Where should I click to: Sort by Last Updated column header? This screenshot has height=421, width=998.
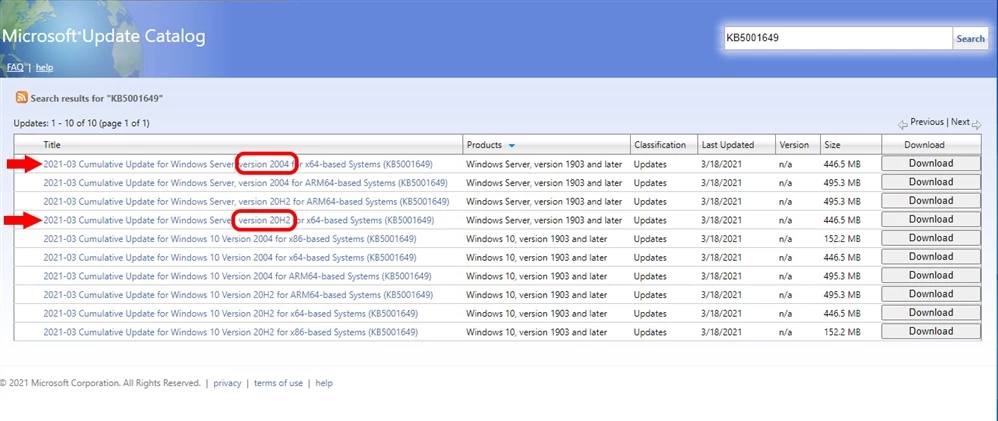727,145
